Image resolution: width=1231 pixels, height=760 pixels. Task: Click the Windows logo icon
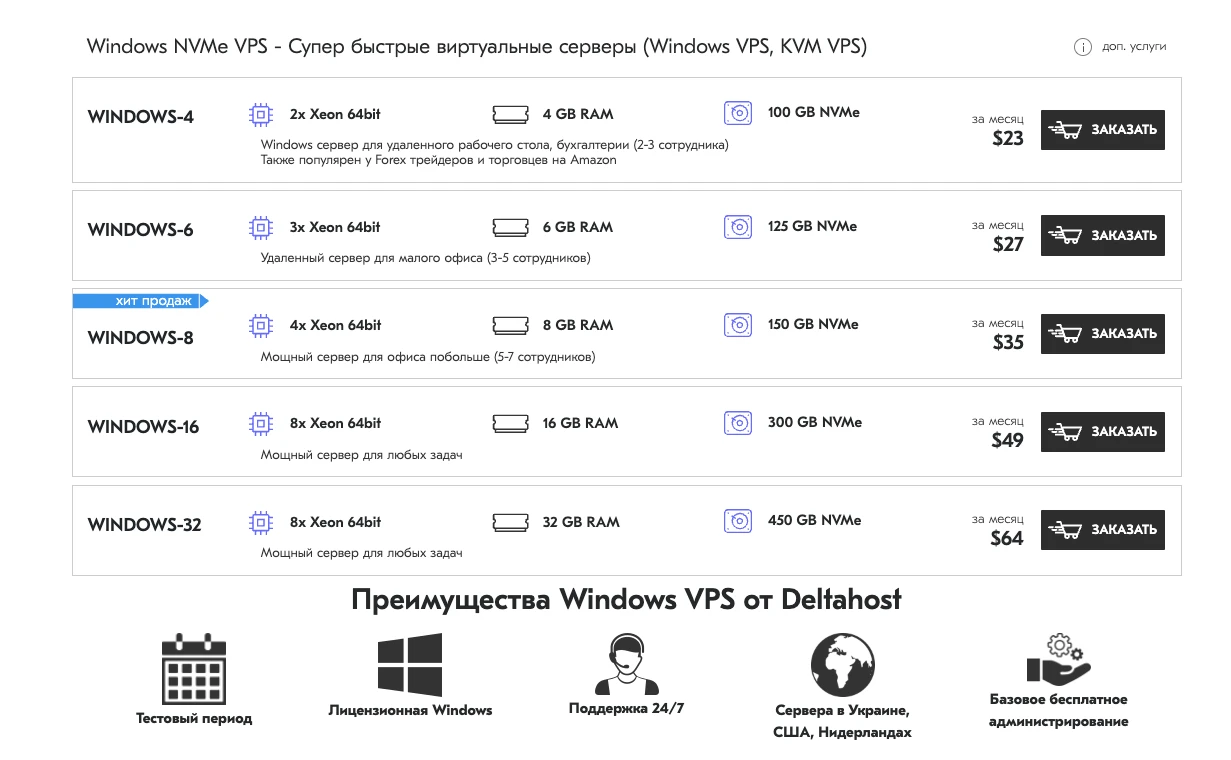(410, 665)
